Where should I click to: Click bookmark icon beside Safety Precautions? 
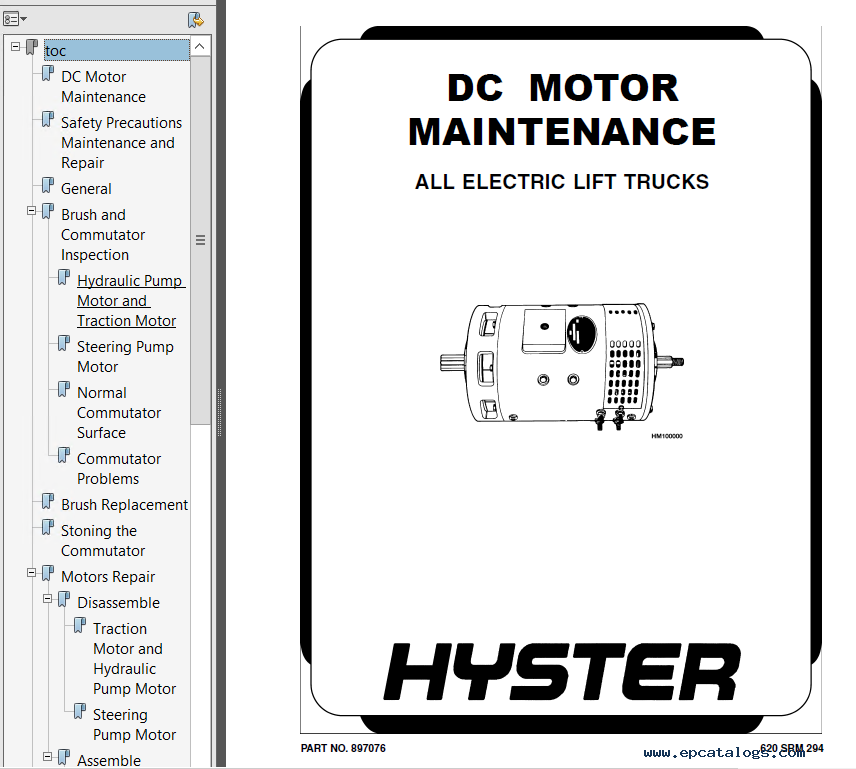[x=48, y=119]
